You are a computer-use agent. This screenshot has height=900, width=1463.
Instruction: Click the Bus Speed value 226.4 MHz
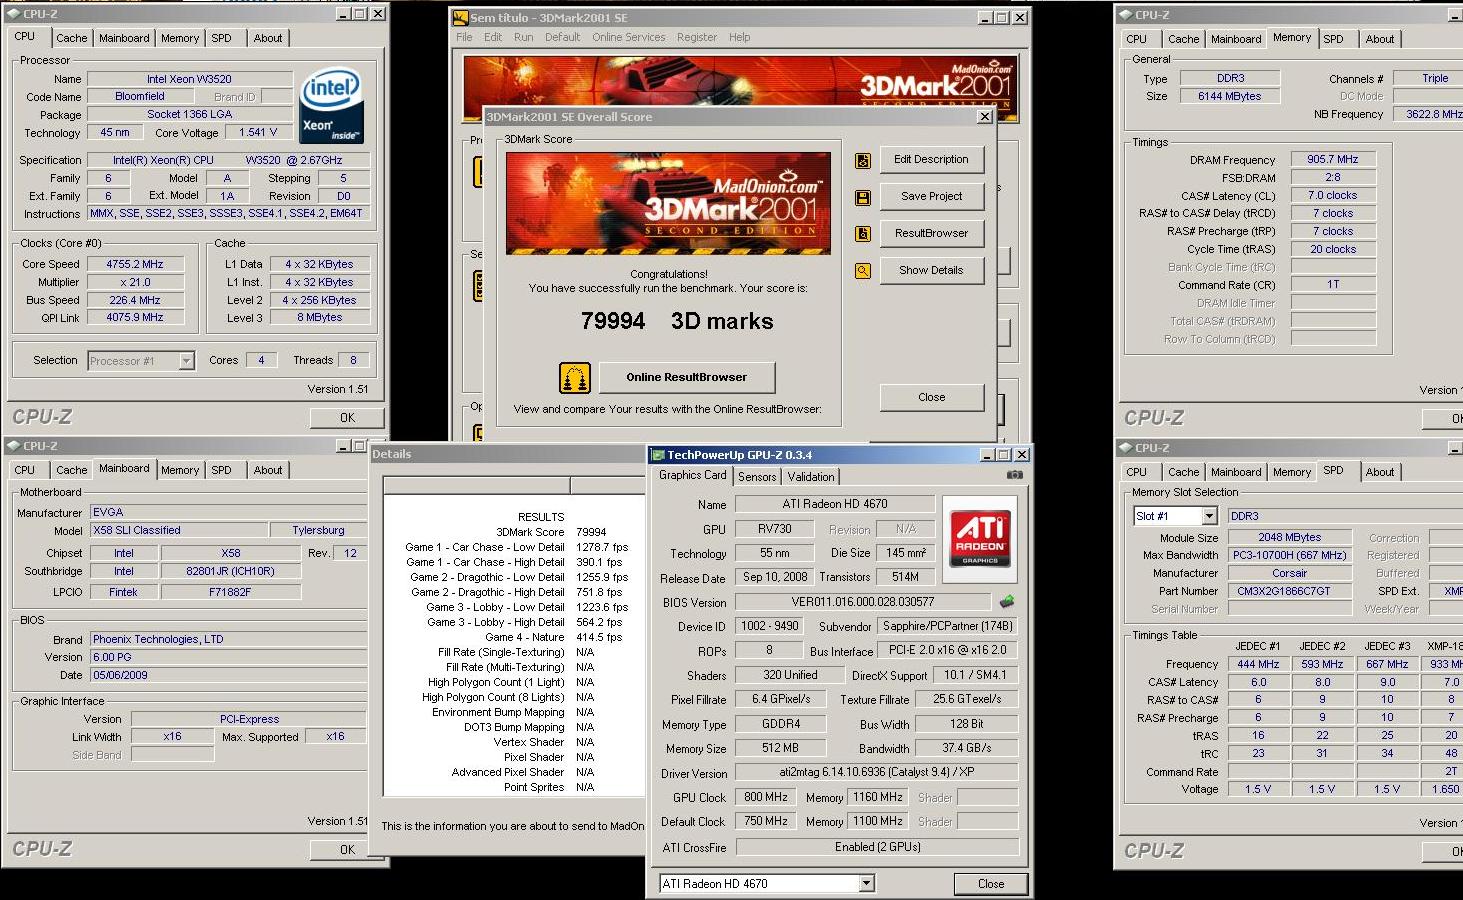135,300
